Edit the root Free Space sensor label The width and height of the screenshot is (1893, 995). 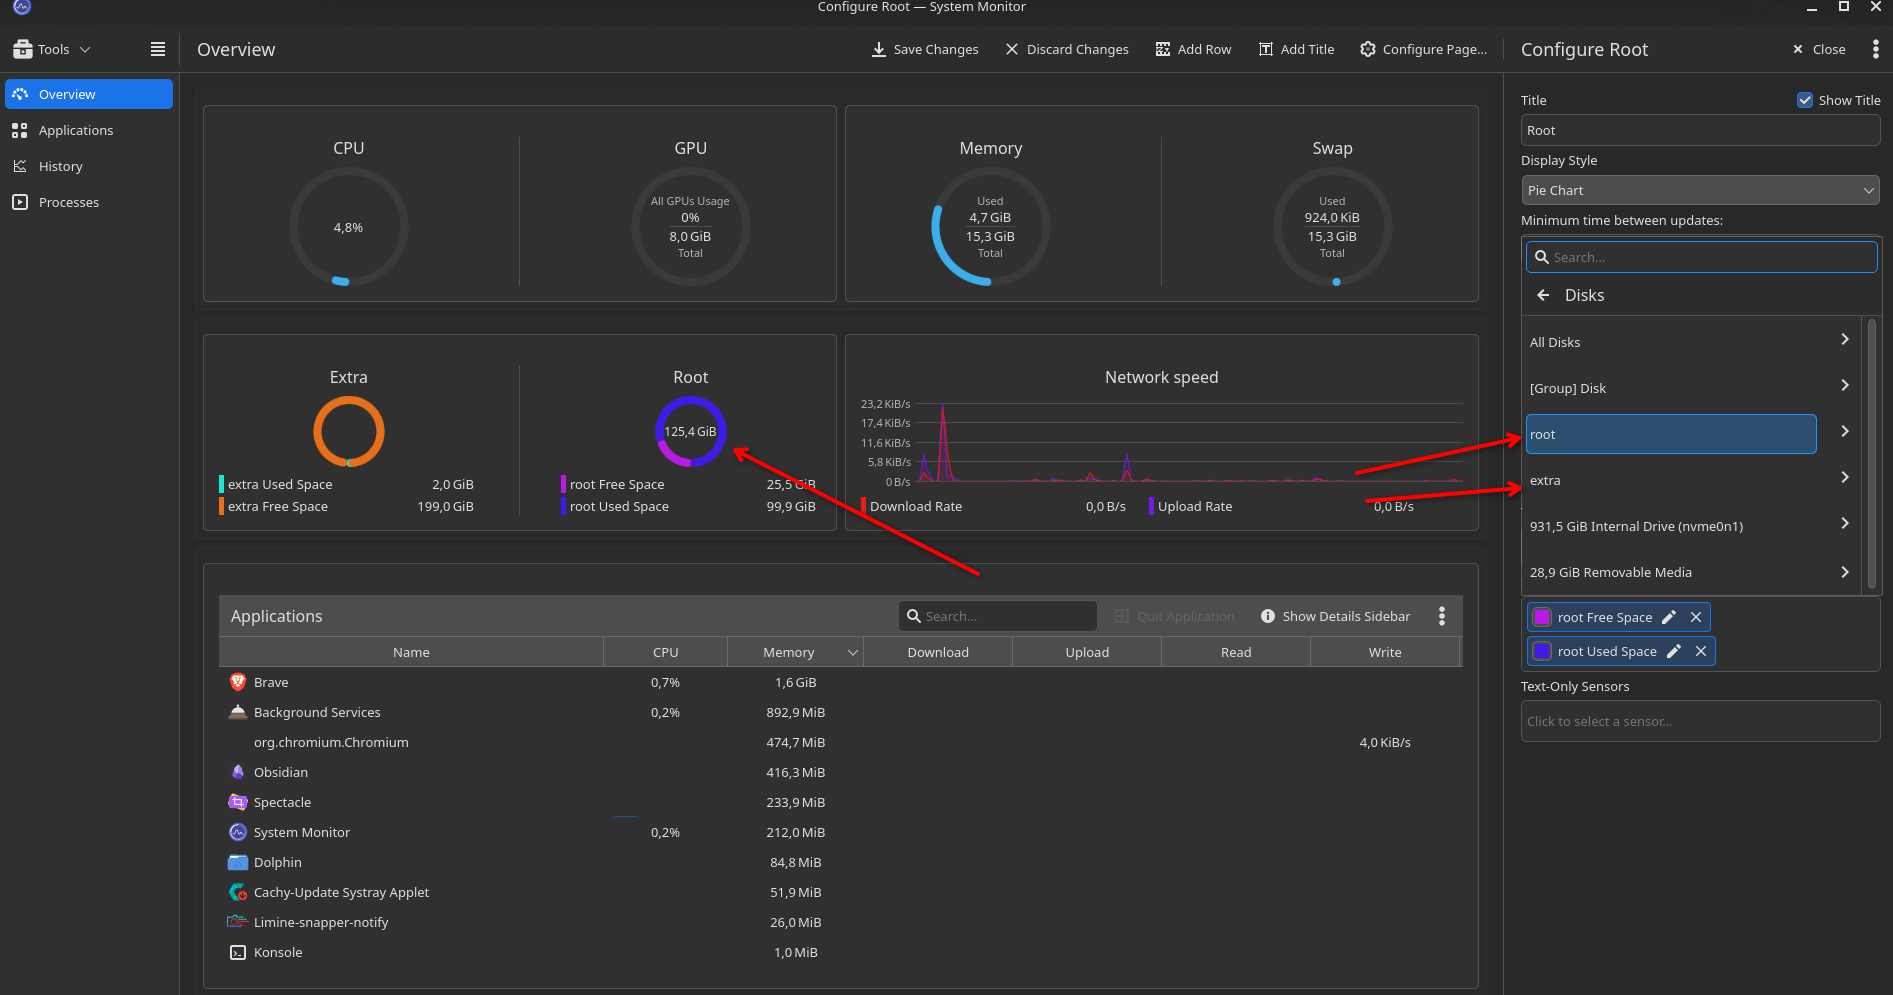[1668, 617]
